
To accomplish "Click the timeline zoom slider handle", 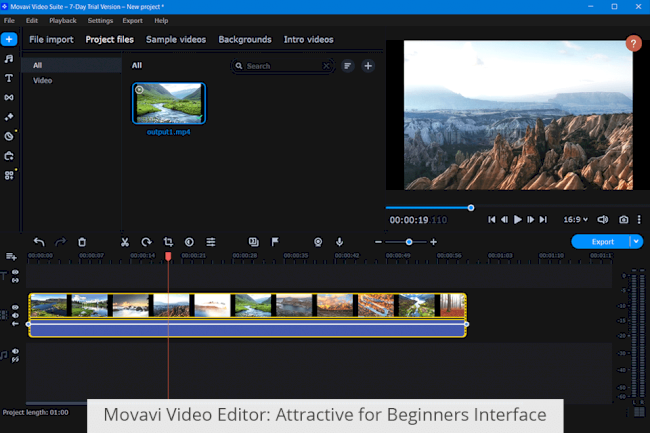I will (409, 242).
